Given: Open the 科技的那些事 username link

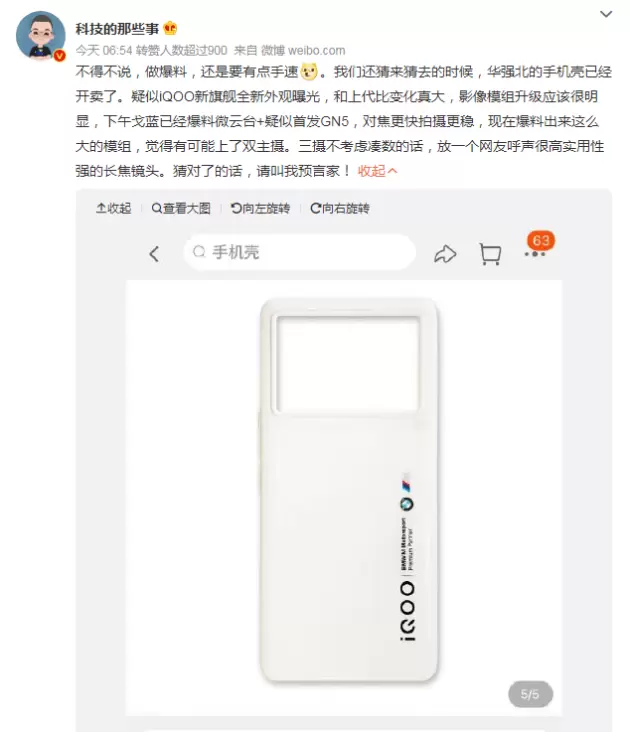Looking at the screenshot, I should point(117,29).
